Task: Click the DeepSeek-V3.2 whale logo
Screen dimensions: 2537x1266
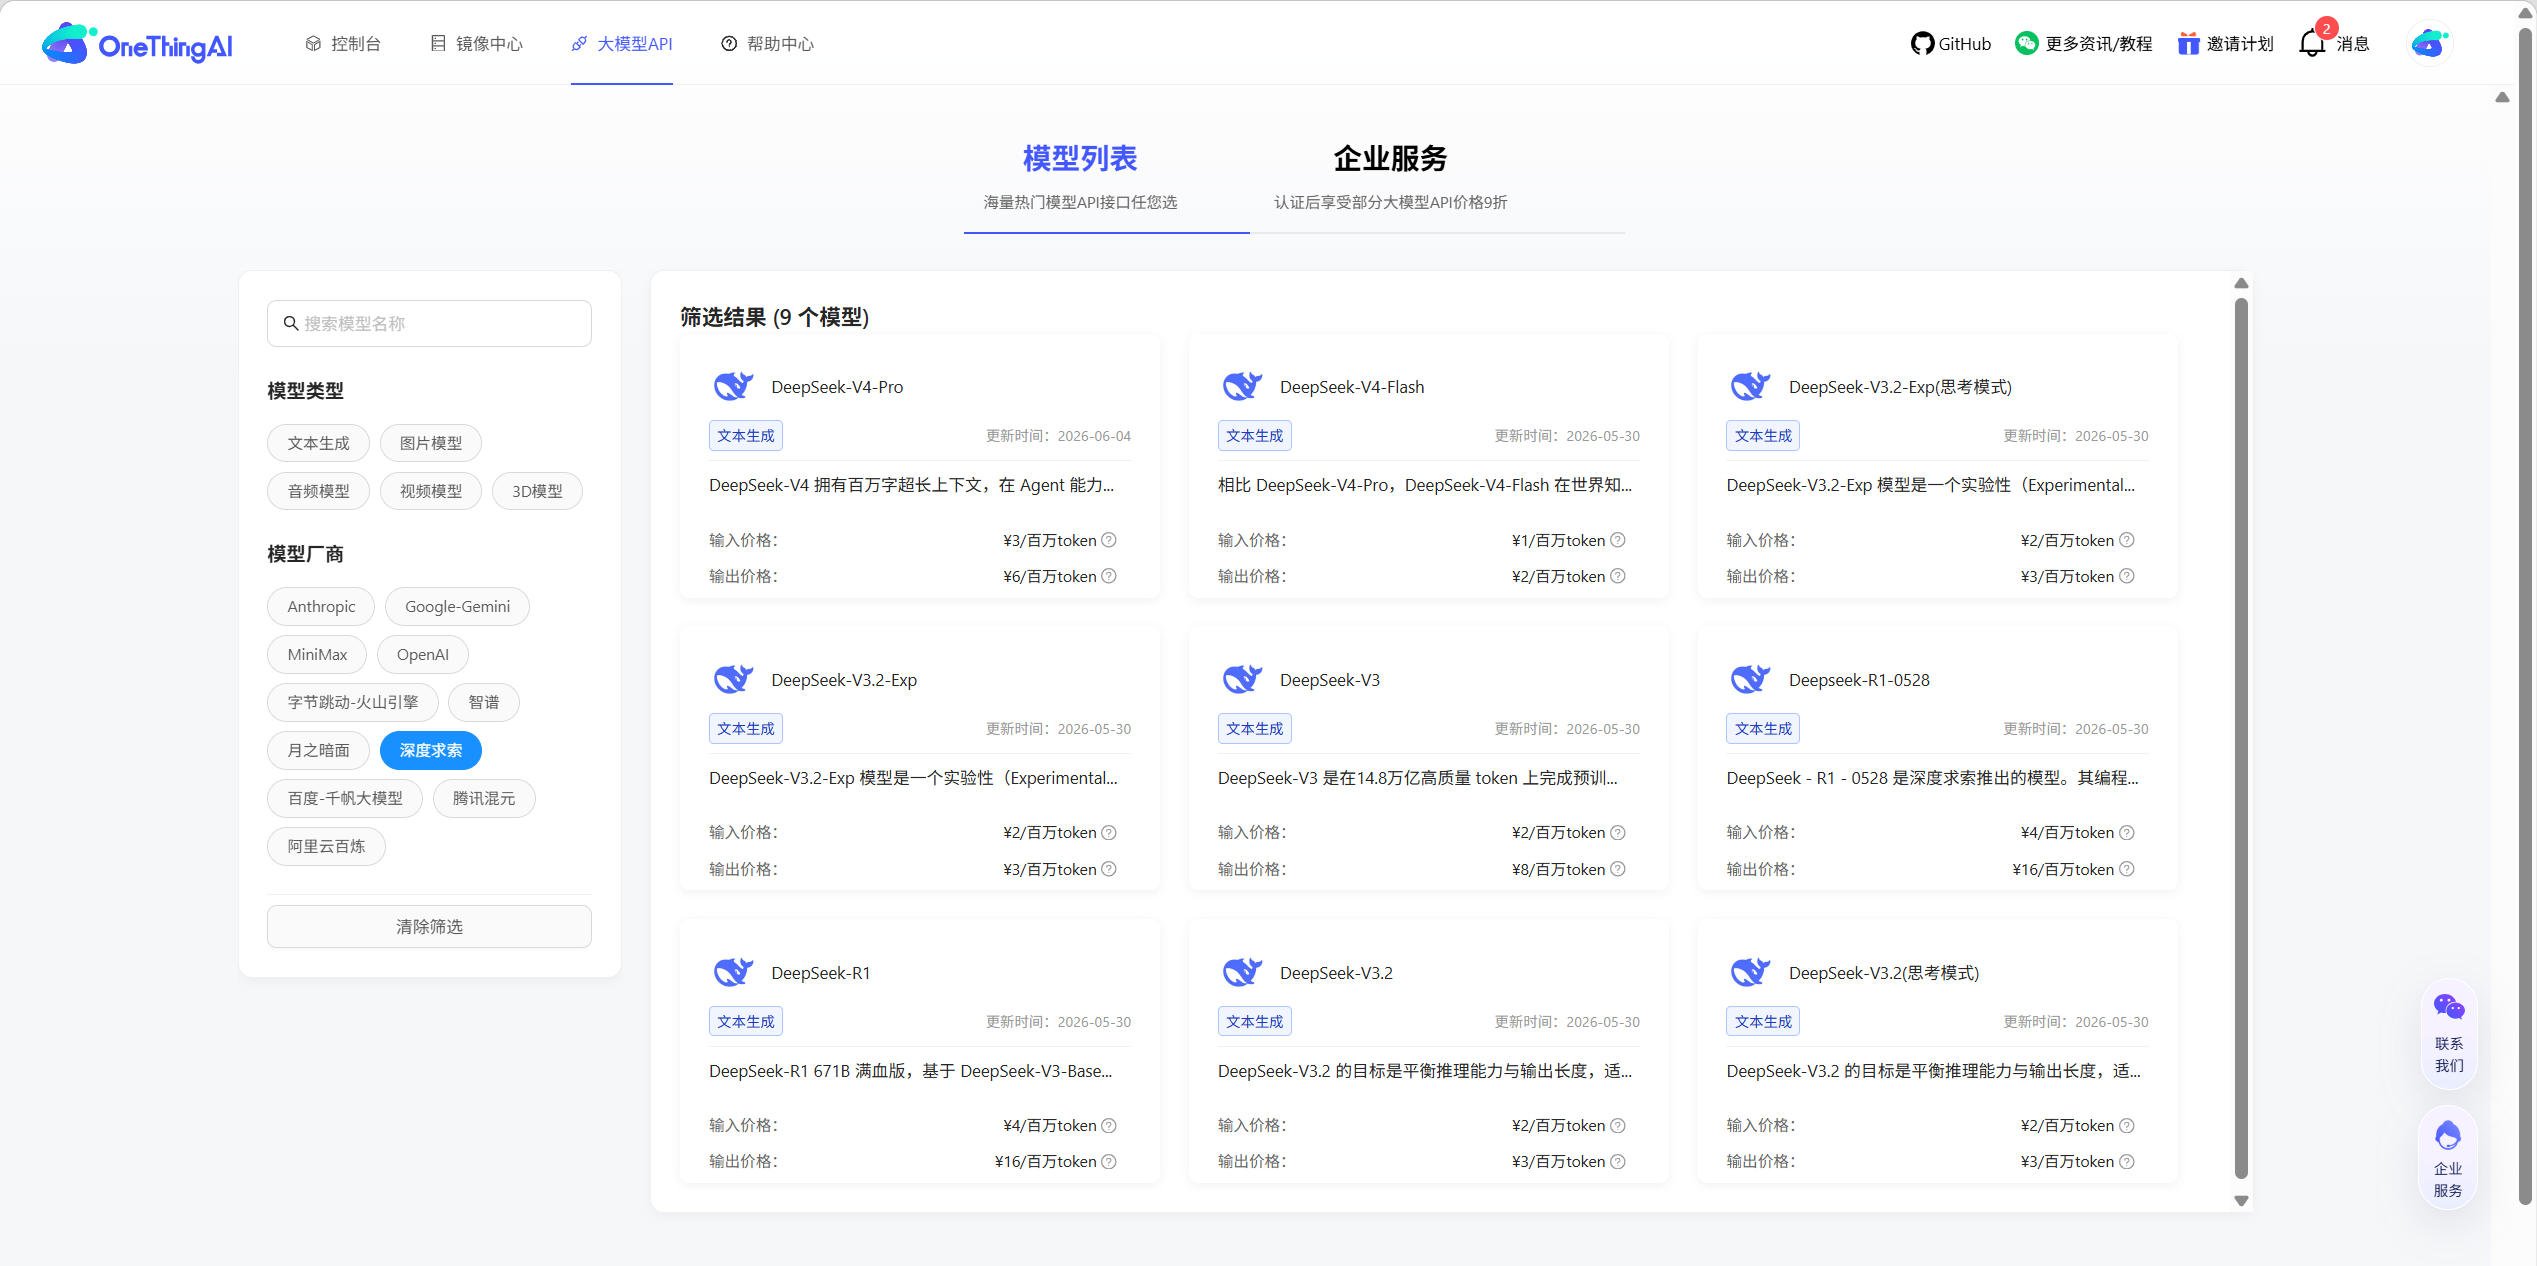Action: (1242, 972)
